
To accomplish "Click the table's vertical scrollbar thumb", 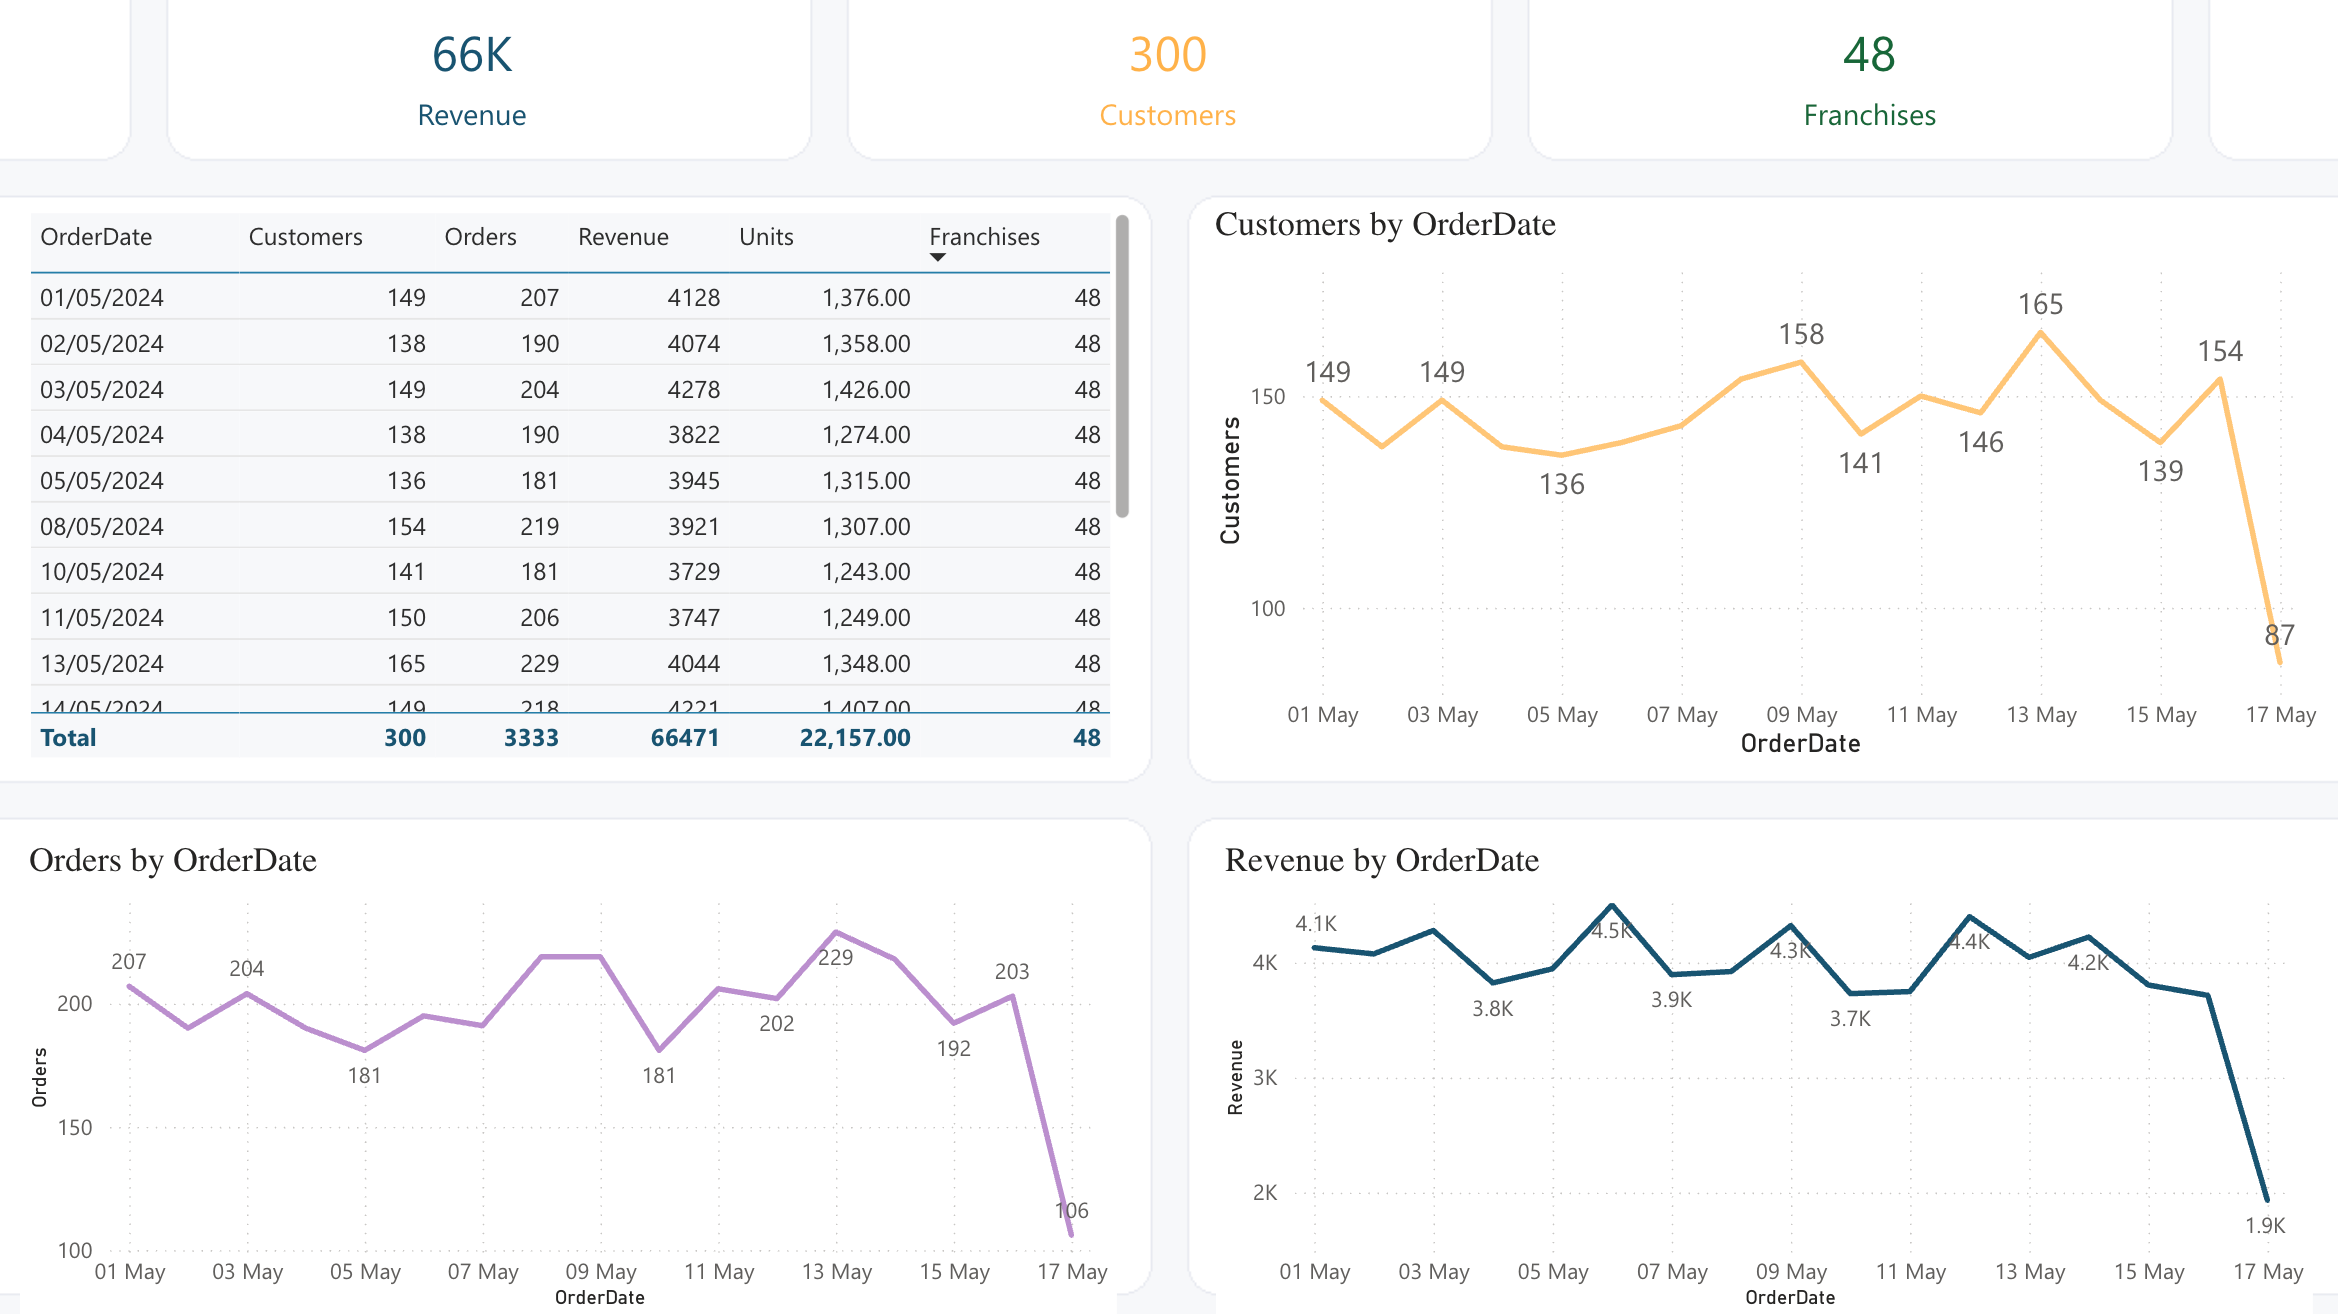I will 1122,366.
